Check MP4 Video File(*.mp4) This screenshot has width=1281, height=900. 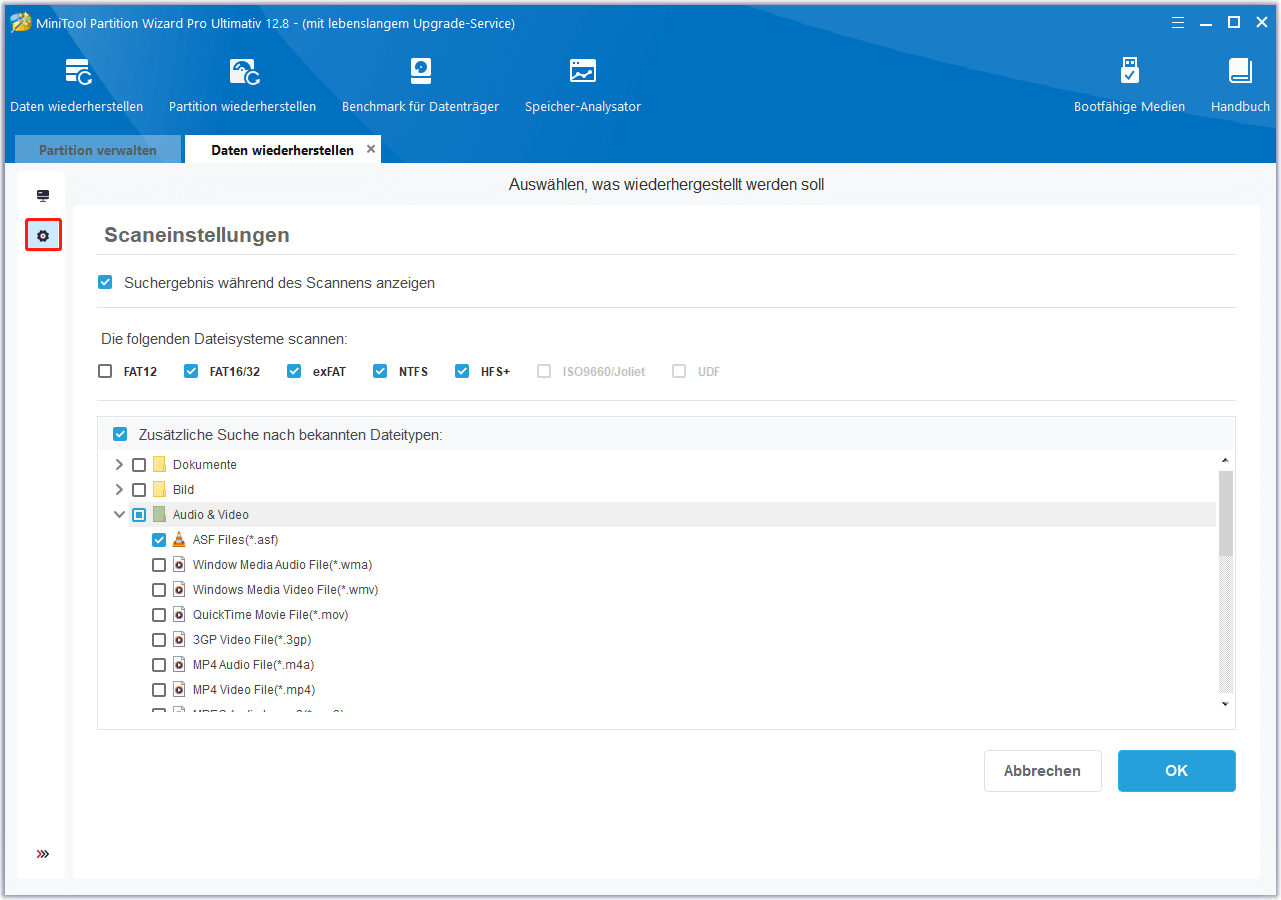[159, 690]
